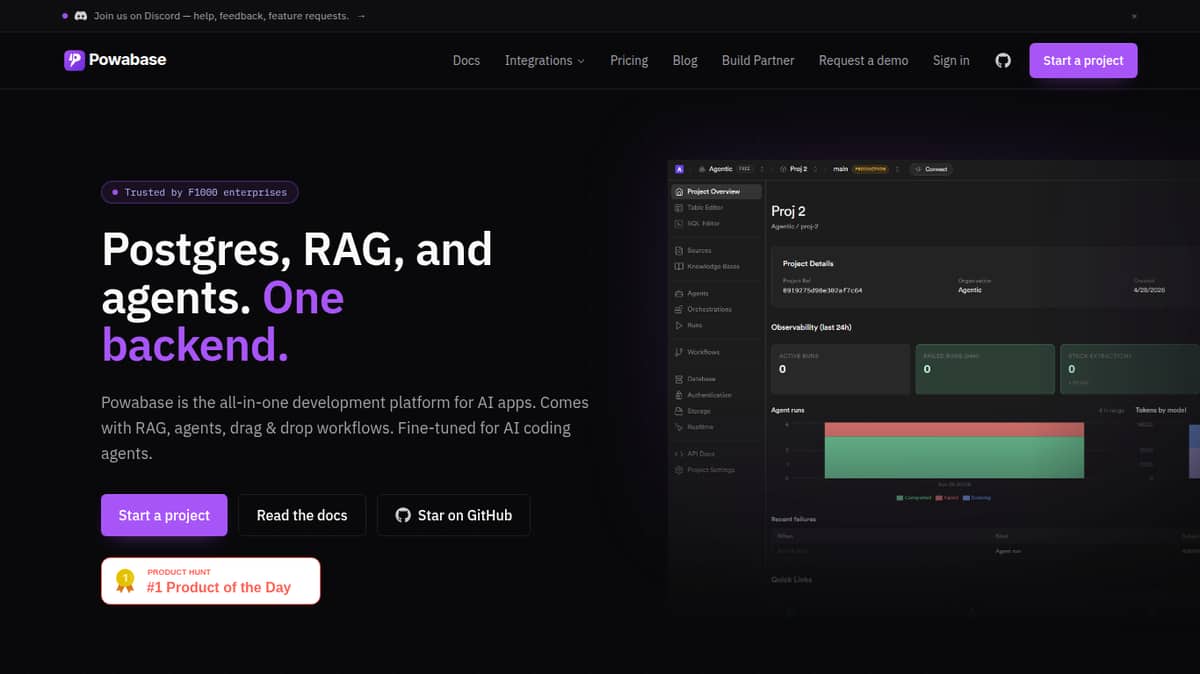1200x674 pixels.
Task: Open the GitHub icon in navigation bar
Action: (x=1003, y=60)
